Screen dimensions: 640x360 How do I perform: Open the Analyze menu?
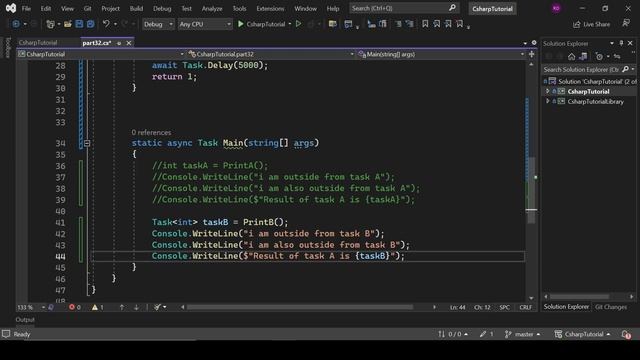pyautogui.click(x=212, y=8)
